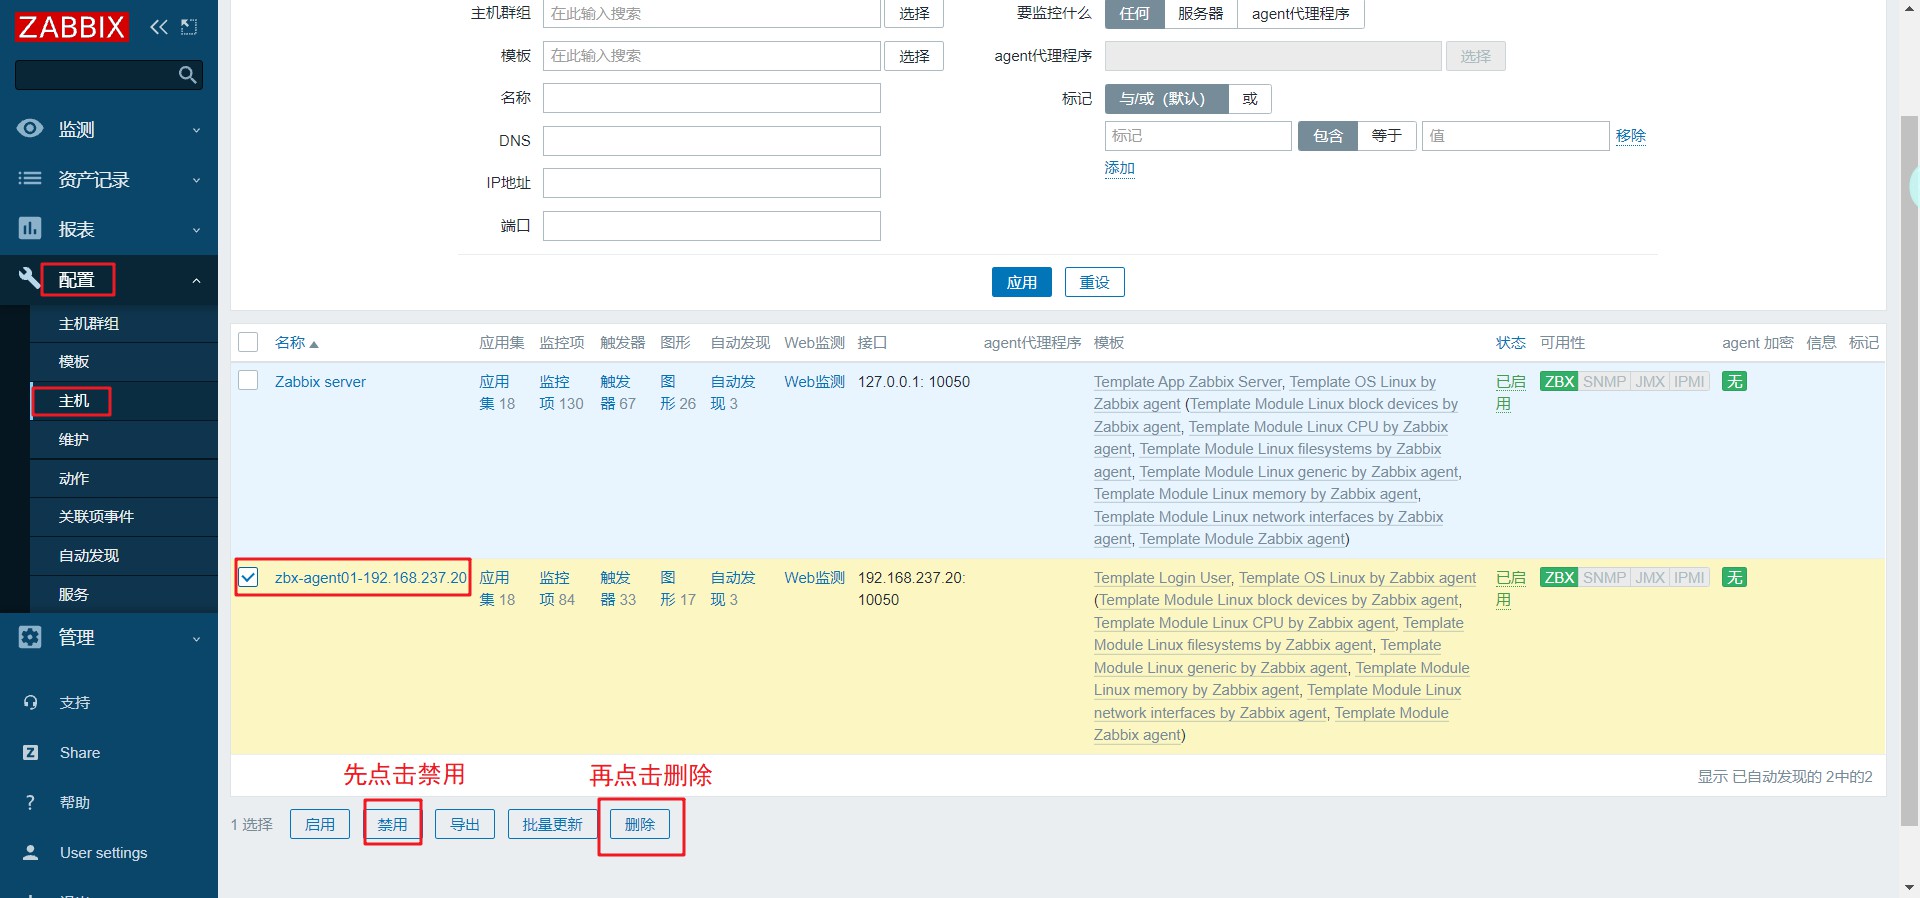Toggle kiosk mode sidebar icon
This screenshot has height=898, width=1920.
point(189,27)
